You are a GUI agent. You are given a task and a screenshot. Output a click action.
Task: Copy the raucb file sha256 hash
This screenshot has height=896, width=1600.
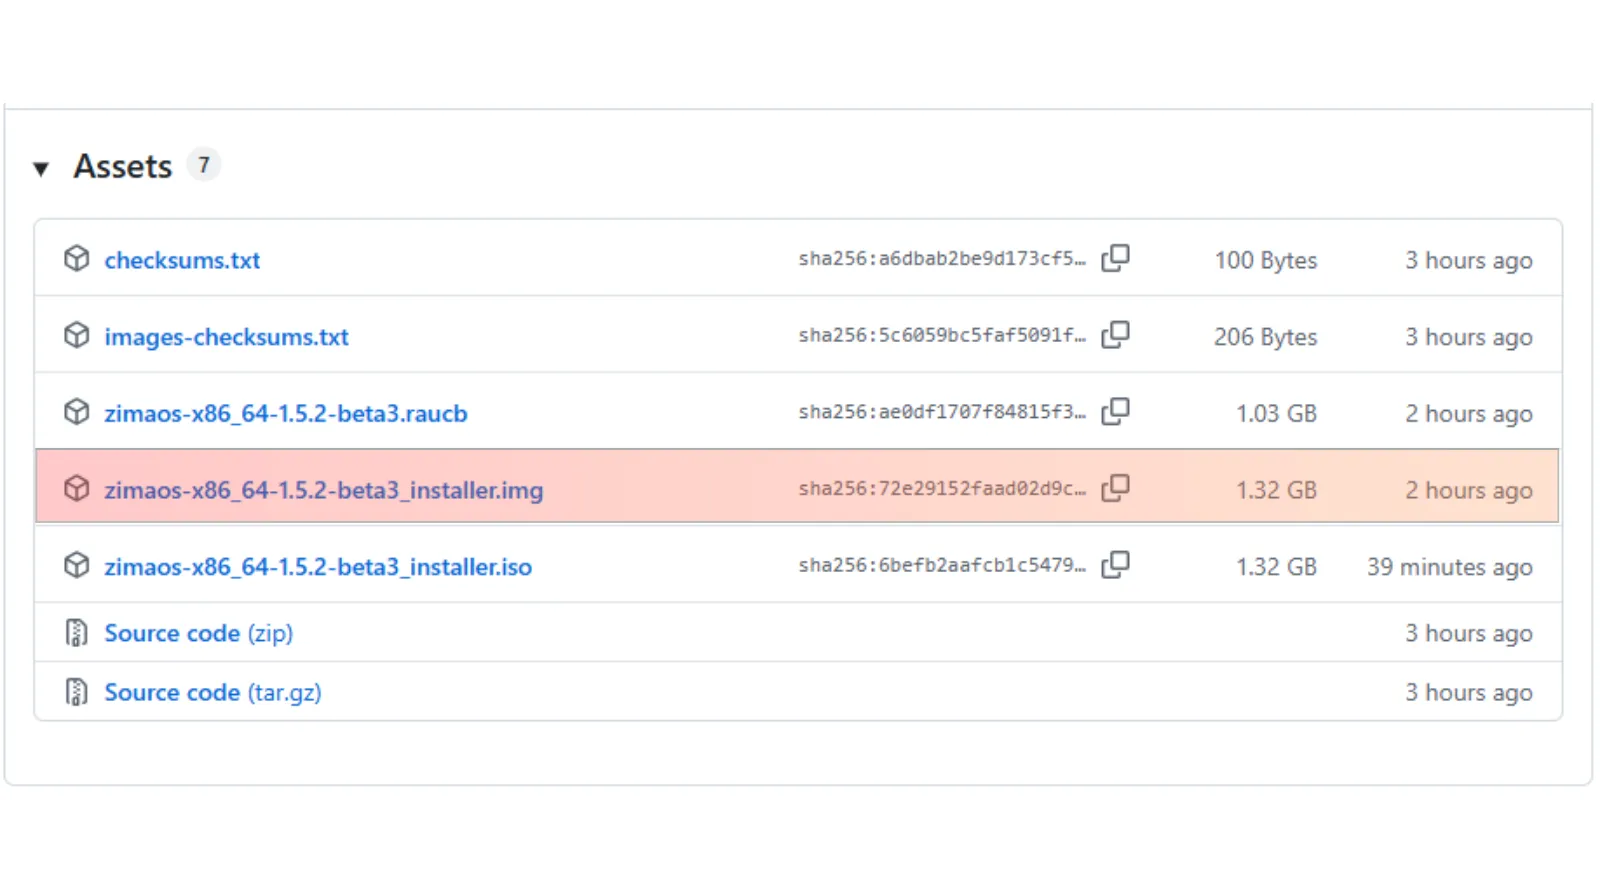[1115, 412]
